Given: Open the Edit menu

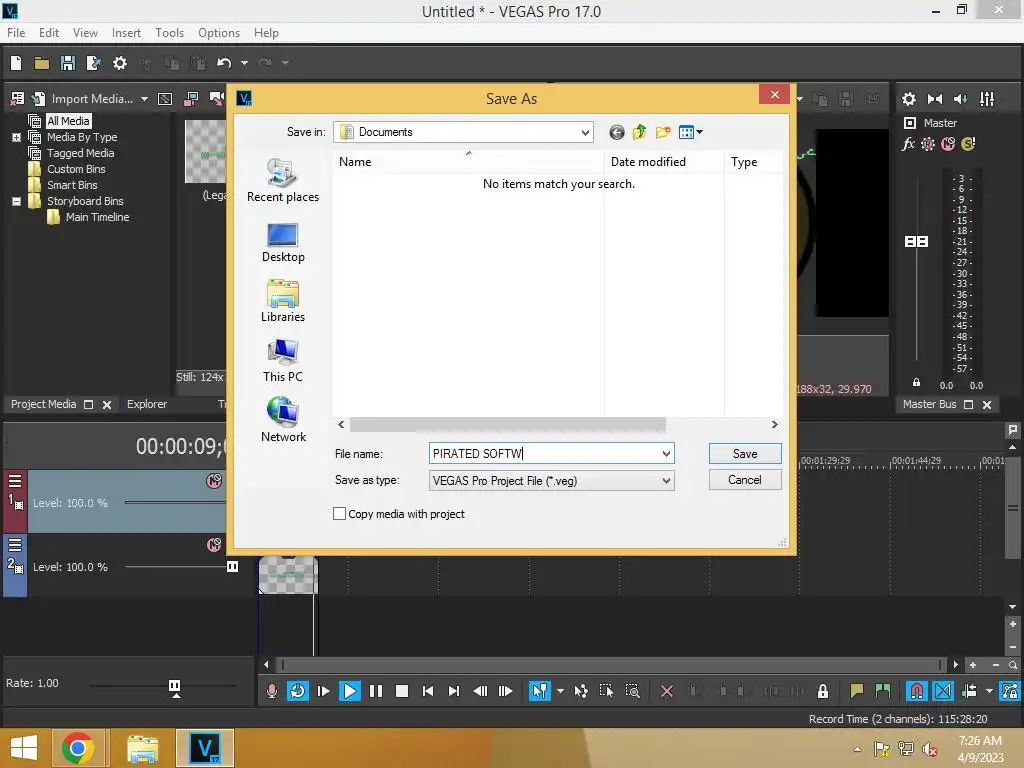Looking at the screenshot, I should [x=49, y=33].
